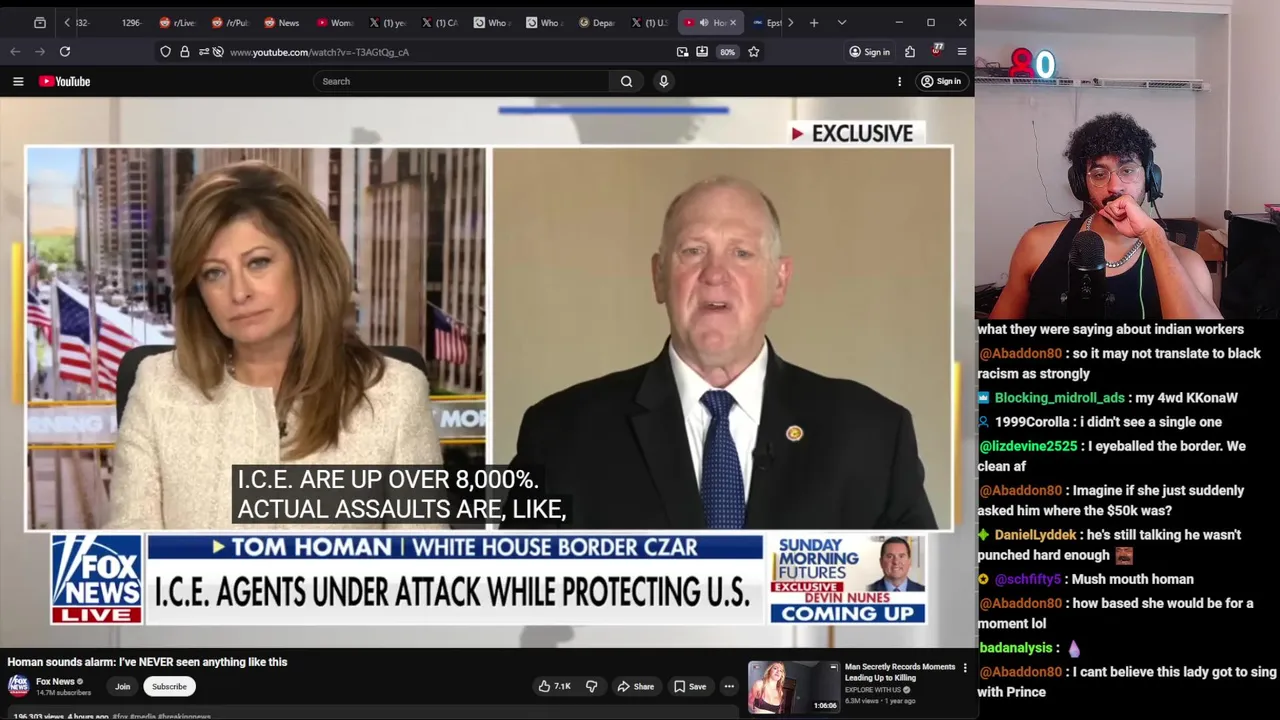Viewport: 1280px width, 720px height.
Task: Dislike the video with thumbs down
Action: [x=591, y=686]
